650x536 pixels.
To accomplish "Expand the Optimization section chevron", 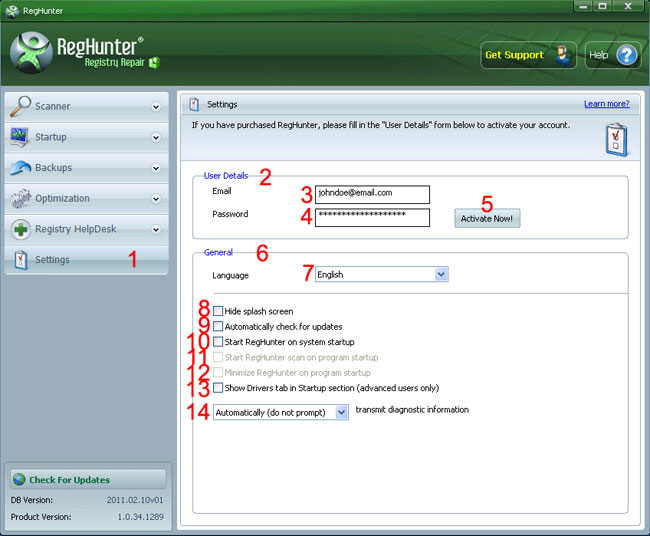I will click(156, 199).
